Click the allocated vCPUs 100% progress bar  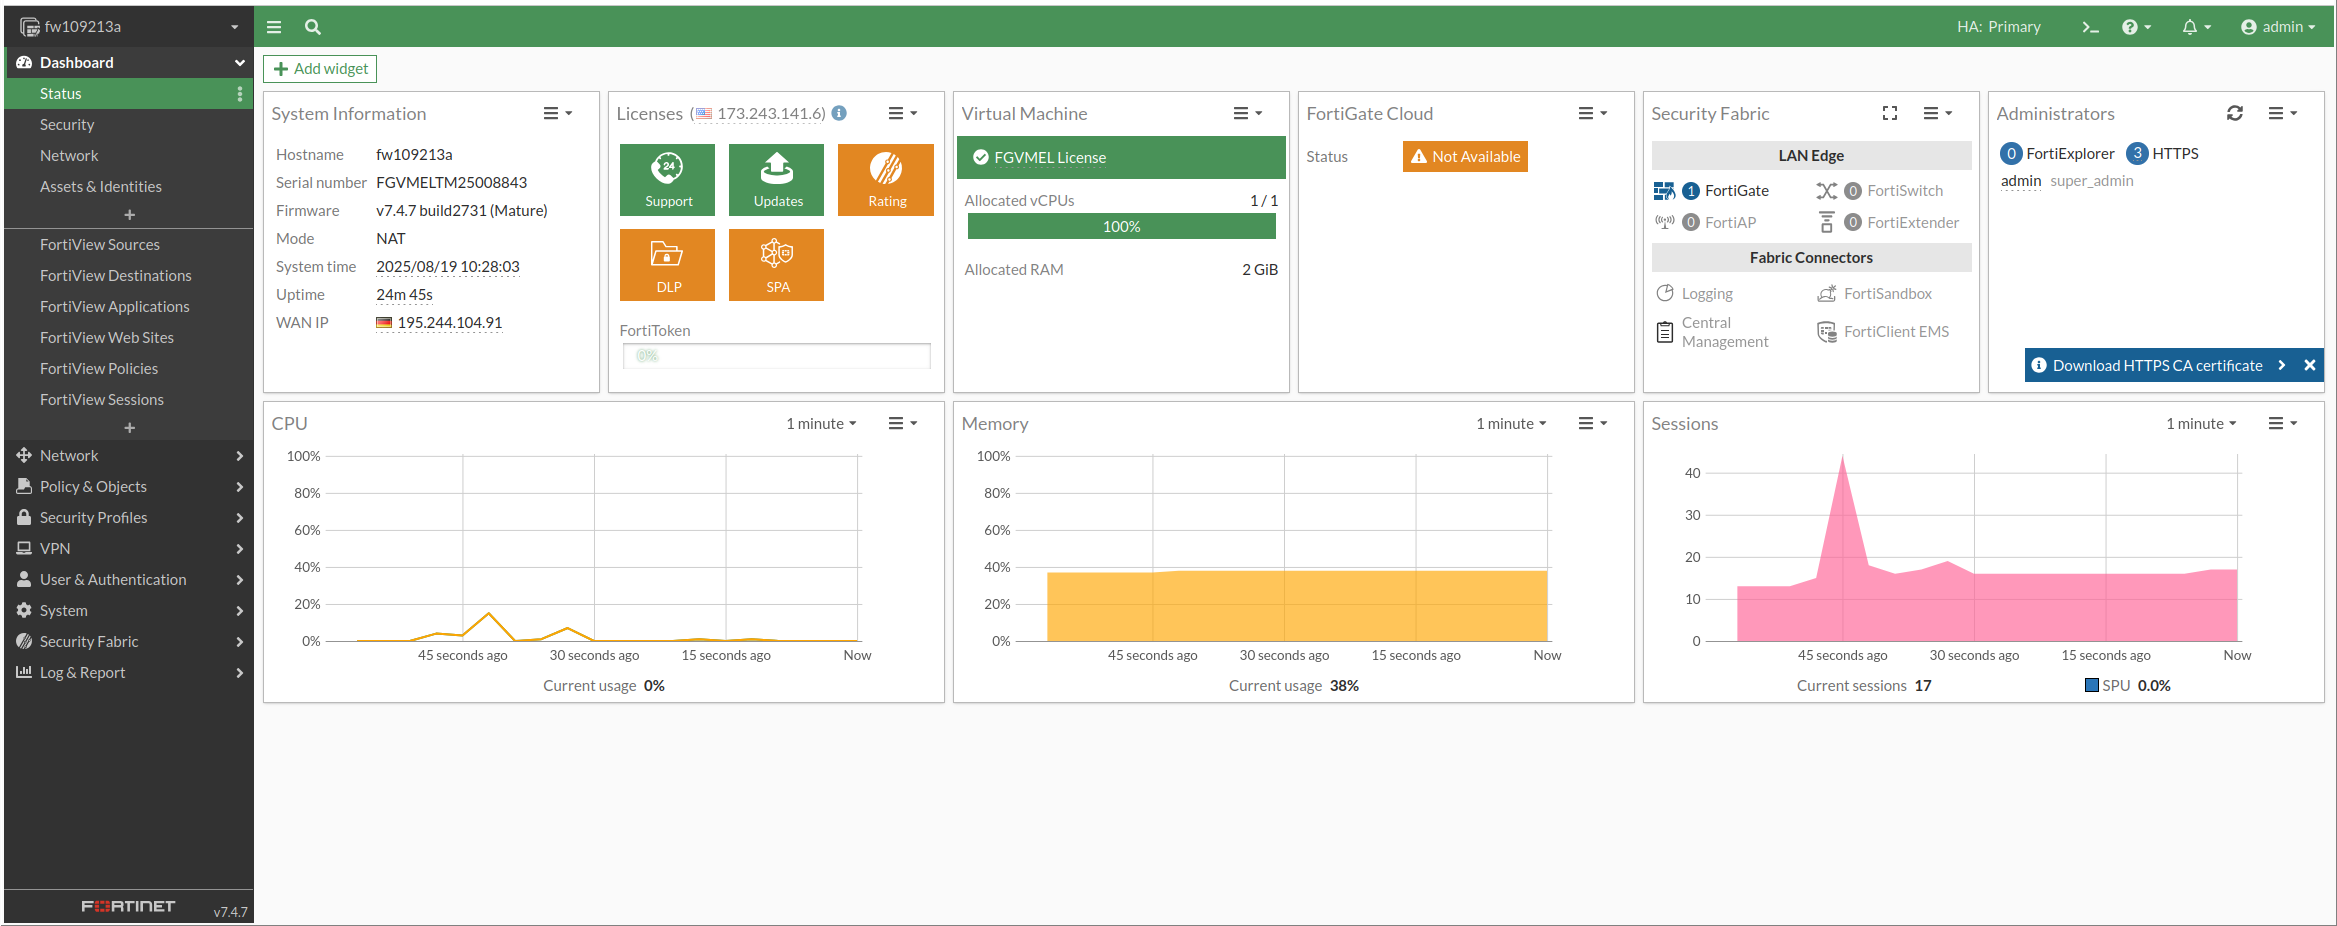pos(1121,227)
